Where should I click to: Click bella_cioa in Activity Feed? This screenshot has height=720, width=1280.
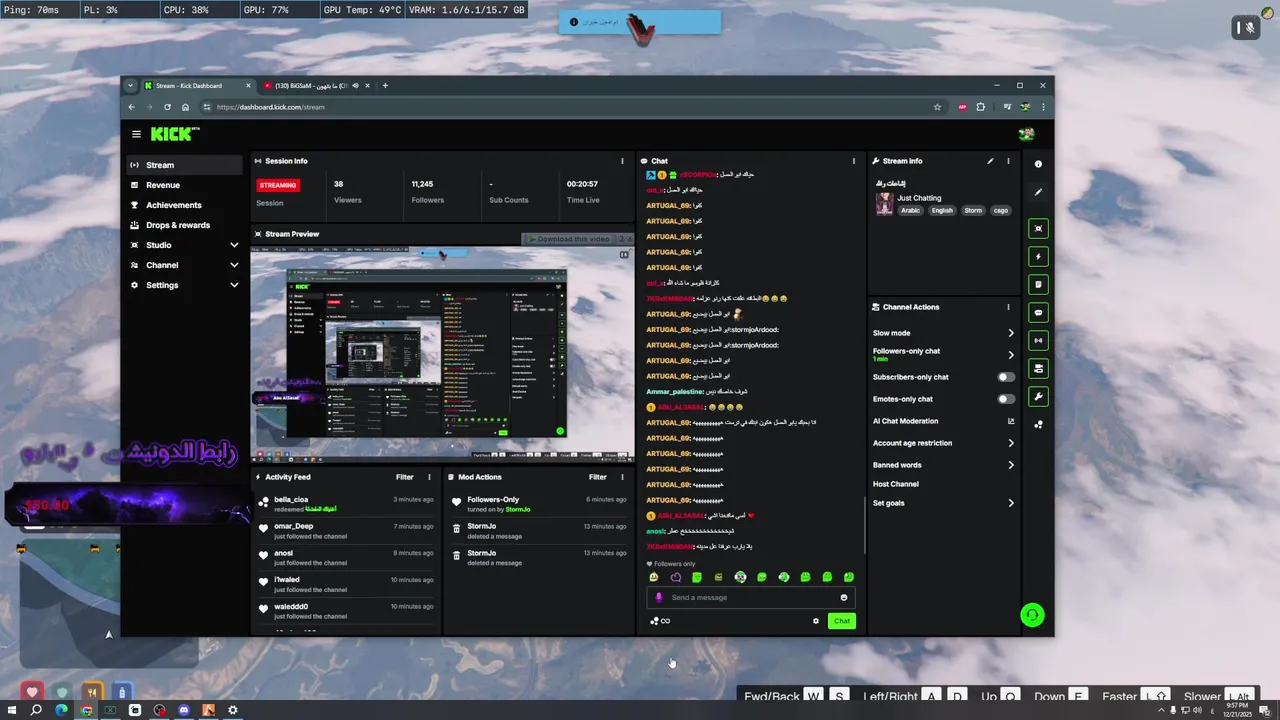(x=291, y=500)
